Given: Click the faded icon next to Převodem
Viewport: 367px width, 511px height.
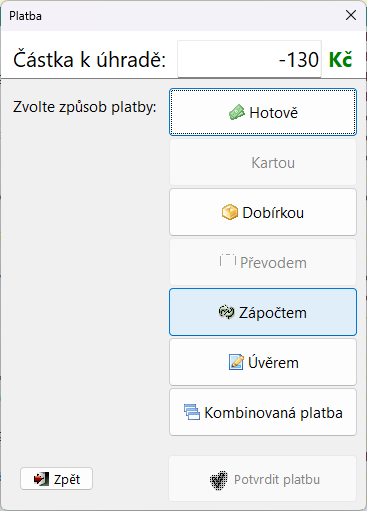Looking at the screenshot, I should 228,261.
